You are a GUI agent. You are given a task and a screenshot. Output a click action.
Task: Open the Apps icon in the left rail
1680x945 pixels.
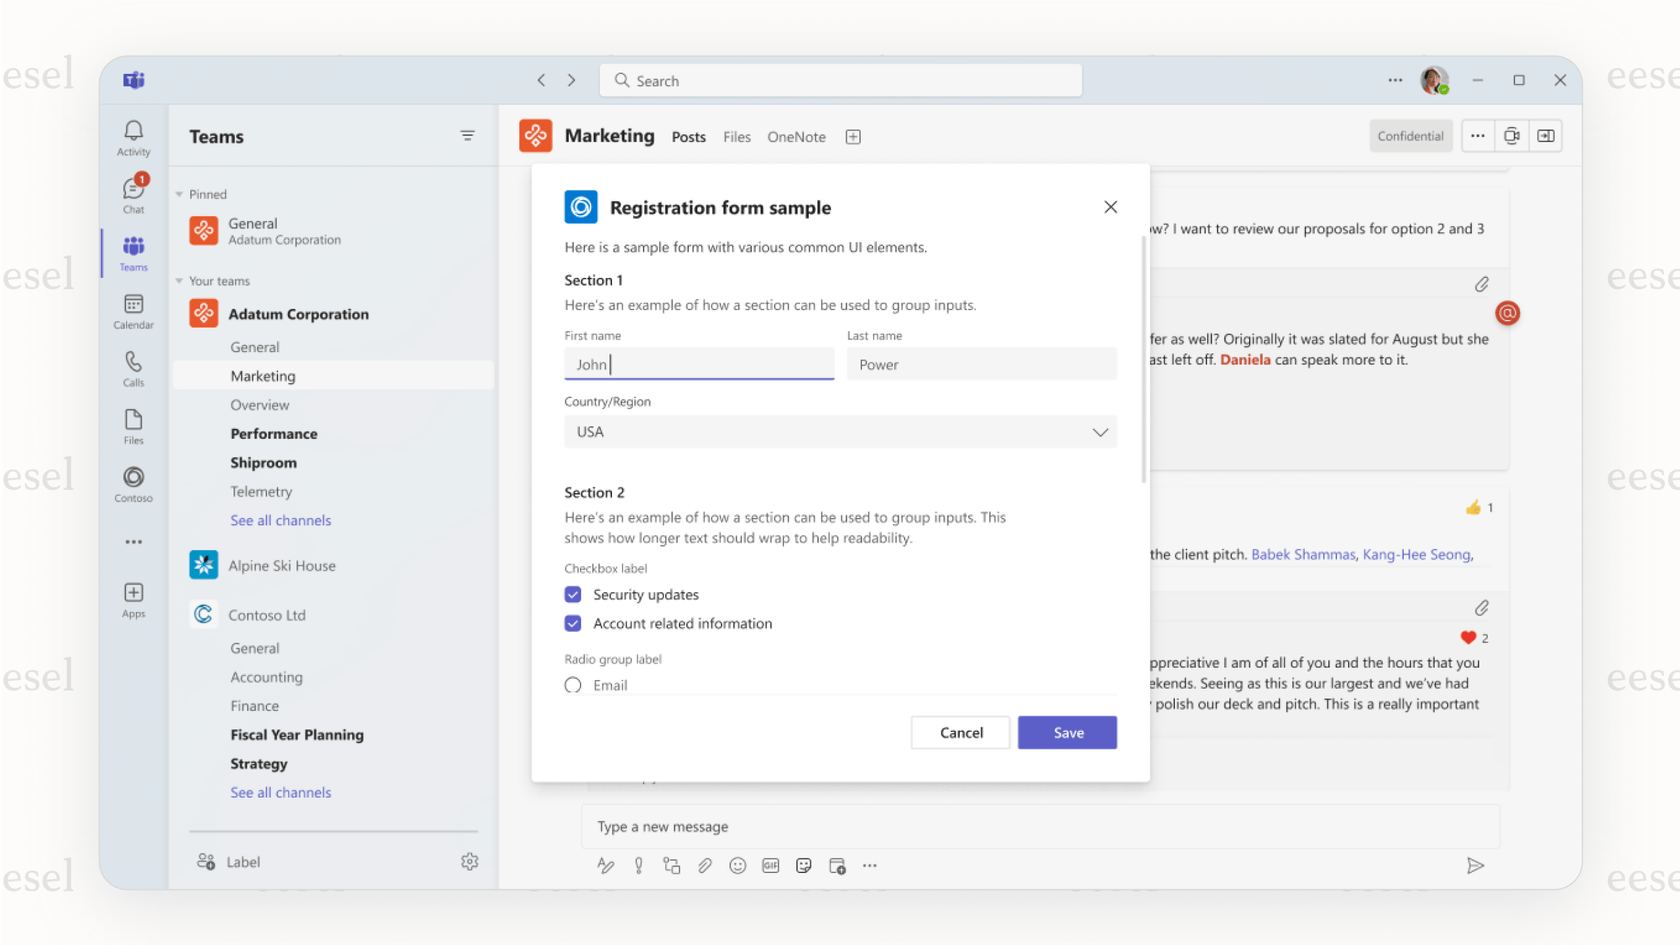pos(133,599)
